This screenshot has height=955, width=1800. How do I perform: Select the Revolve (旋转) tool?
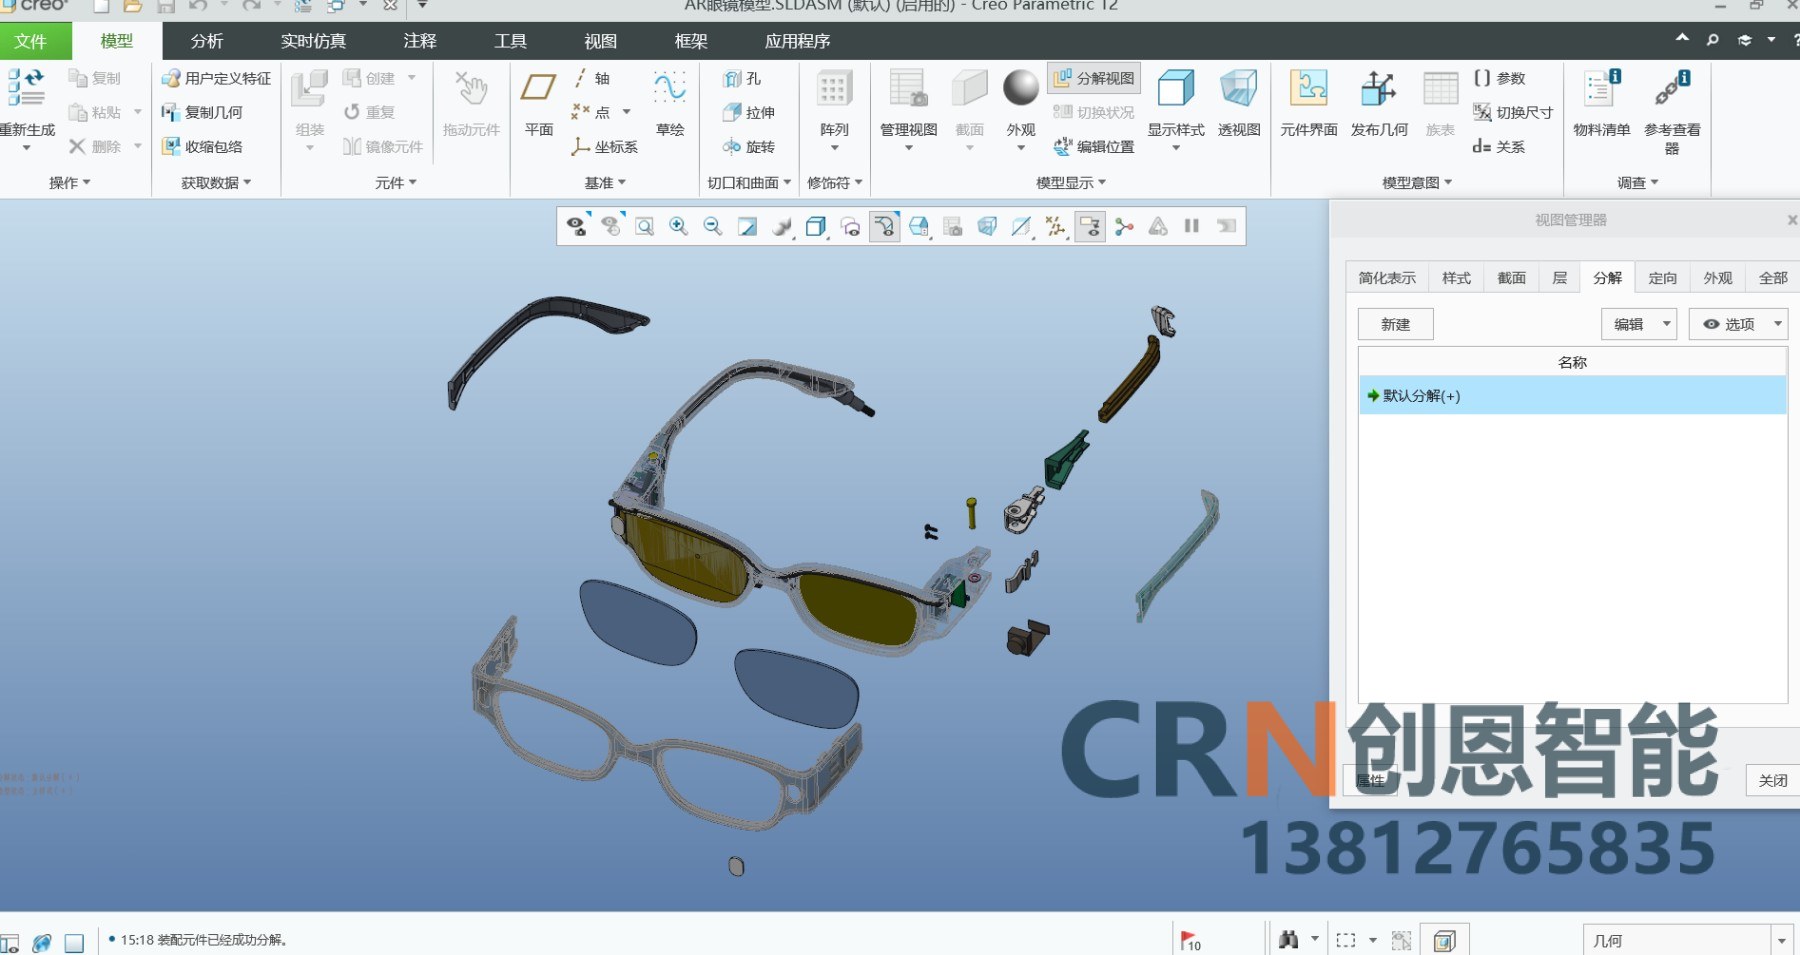tap(749, 146)
